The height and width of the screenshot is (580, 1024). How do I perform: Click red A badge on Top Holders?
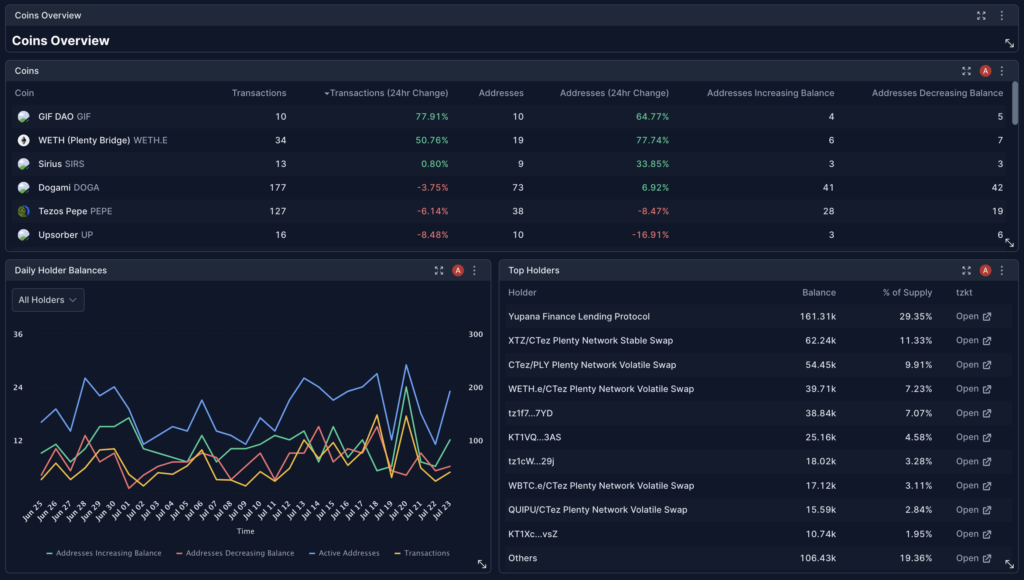tap(985, 270)
